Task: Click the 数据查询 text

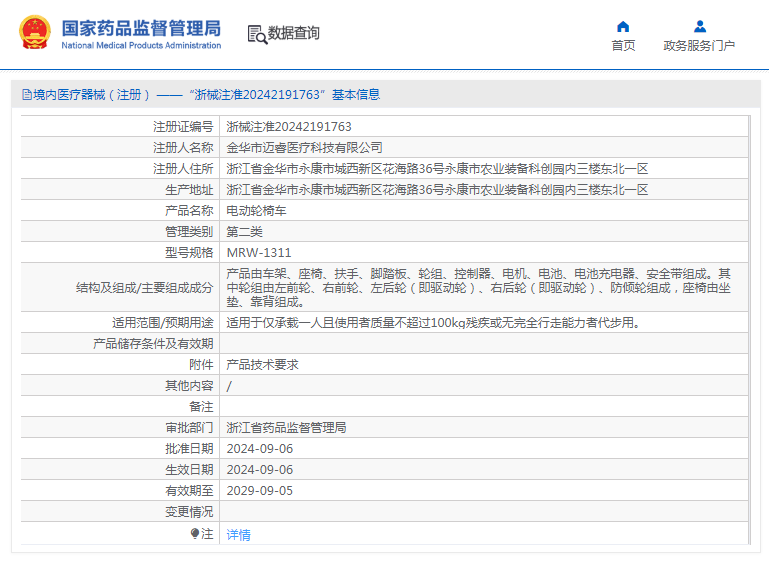Action: coord(293,33)
